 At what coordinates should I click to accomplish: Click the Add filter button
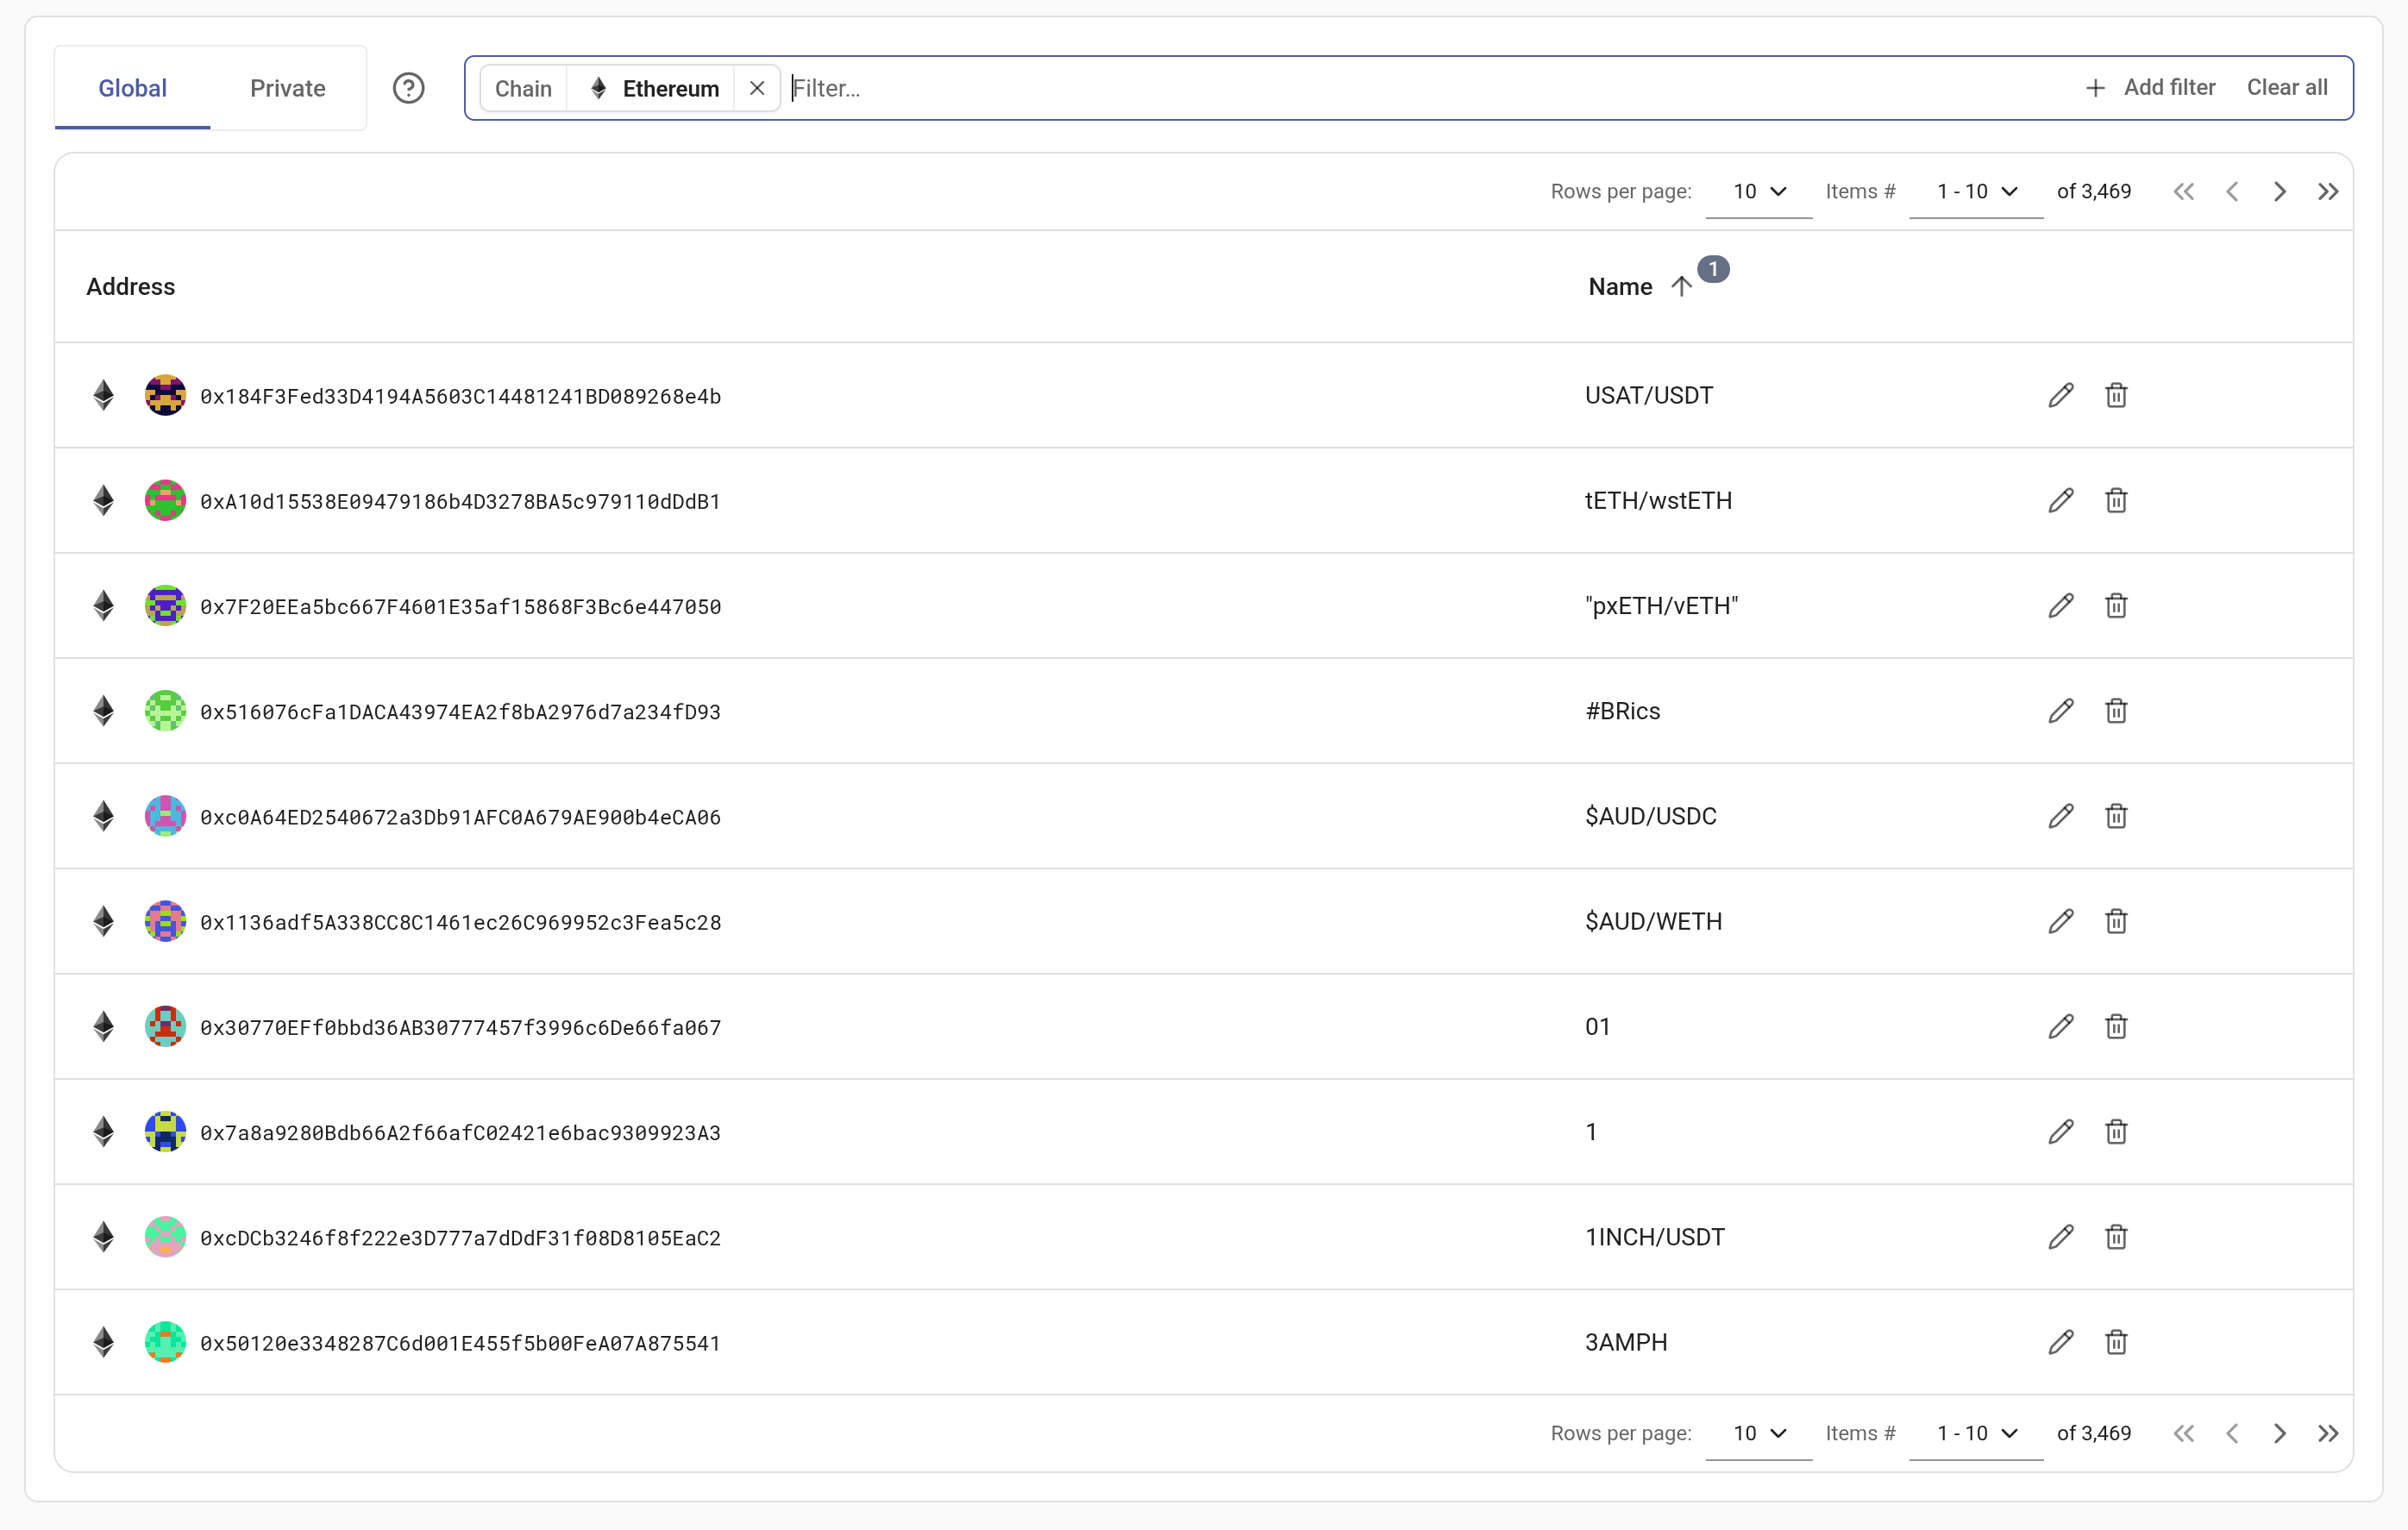tap(2150, 88)
